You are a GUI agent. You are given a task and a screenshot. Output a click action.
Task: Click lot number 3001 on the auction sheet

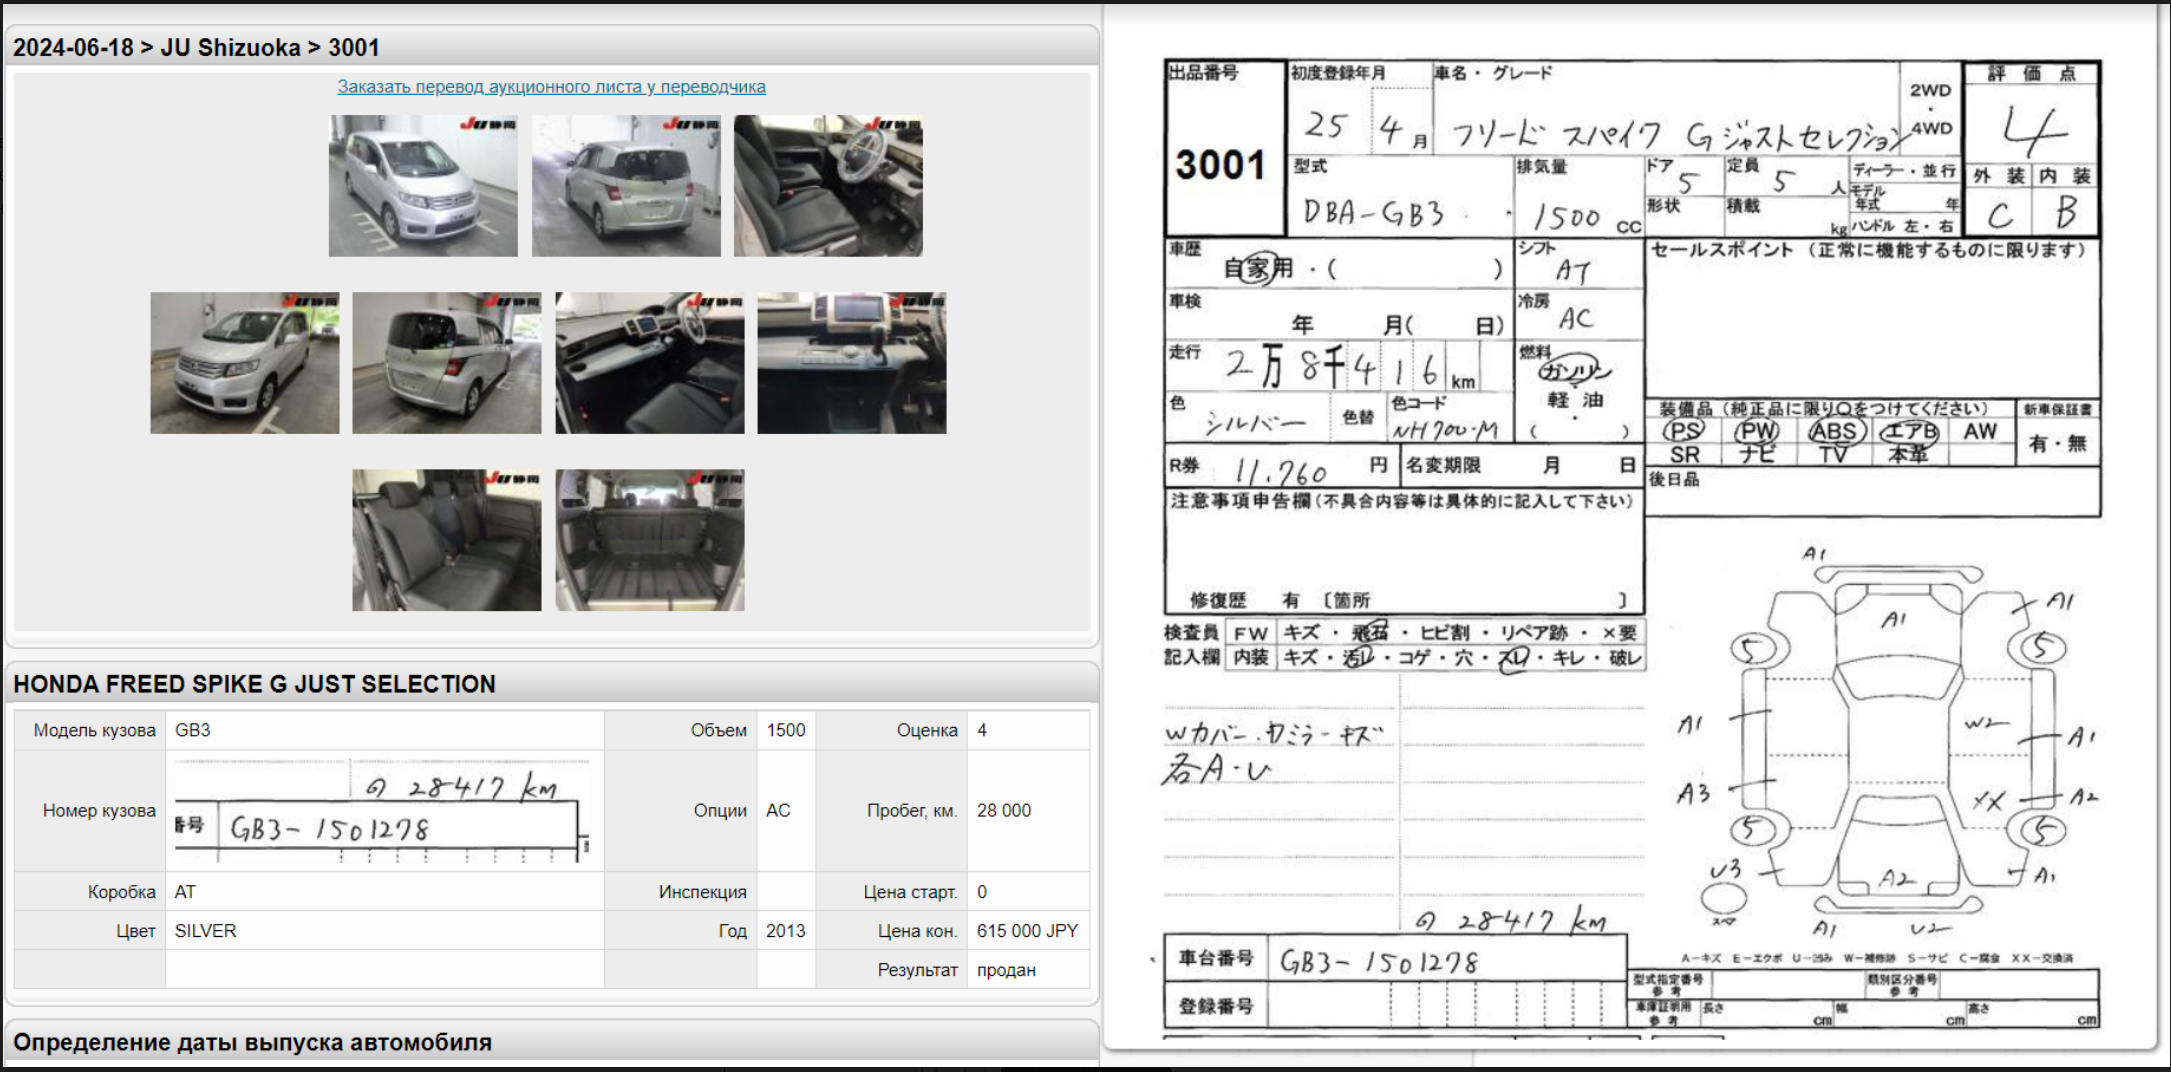(x=1221, y=165)
